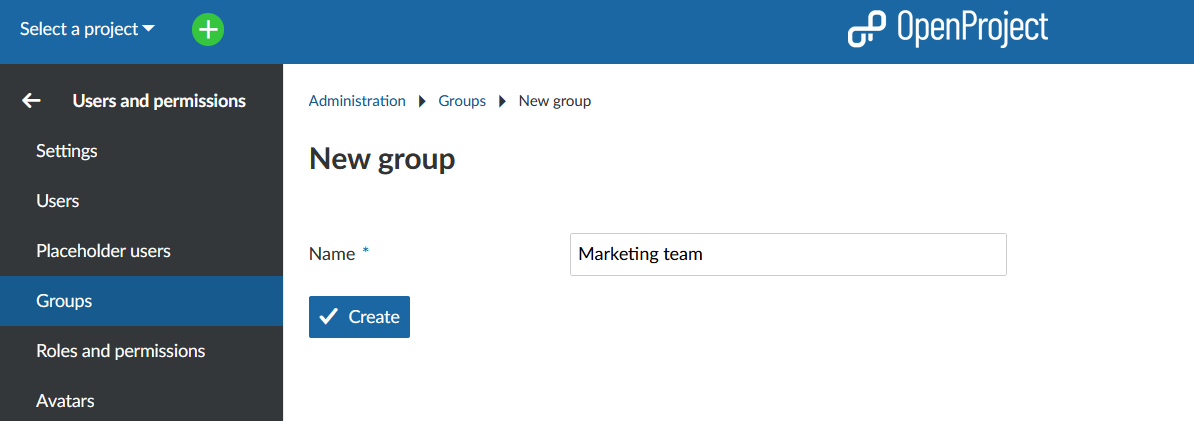Open Settings in the sidebar
The width and height of the screenshot is (1194, 421).
pyautogui.click(x=67, y=151)
